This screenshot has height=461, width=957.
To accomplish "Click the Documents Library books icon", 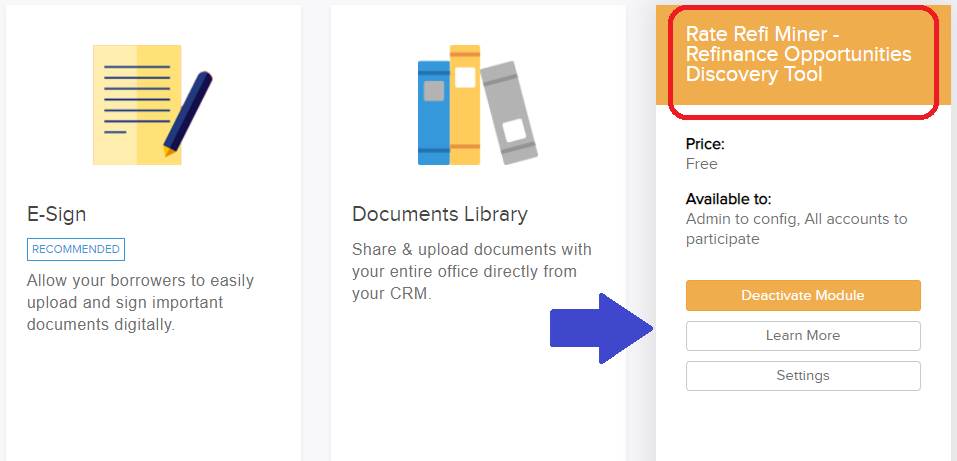I will click(477, 105).
